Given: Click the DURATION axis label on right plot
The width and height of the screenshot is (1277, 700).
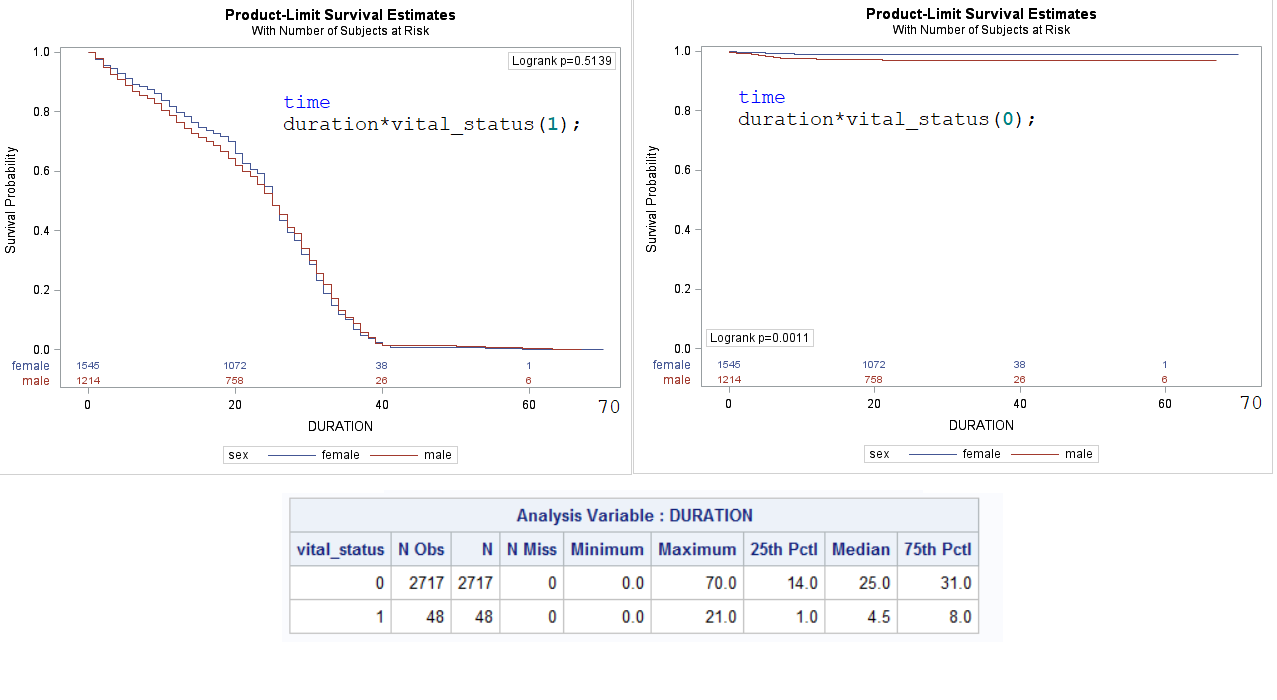Looking at the screenshot, I should [x=981, y=425].
